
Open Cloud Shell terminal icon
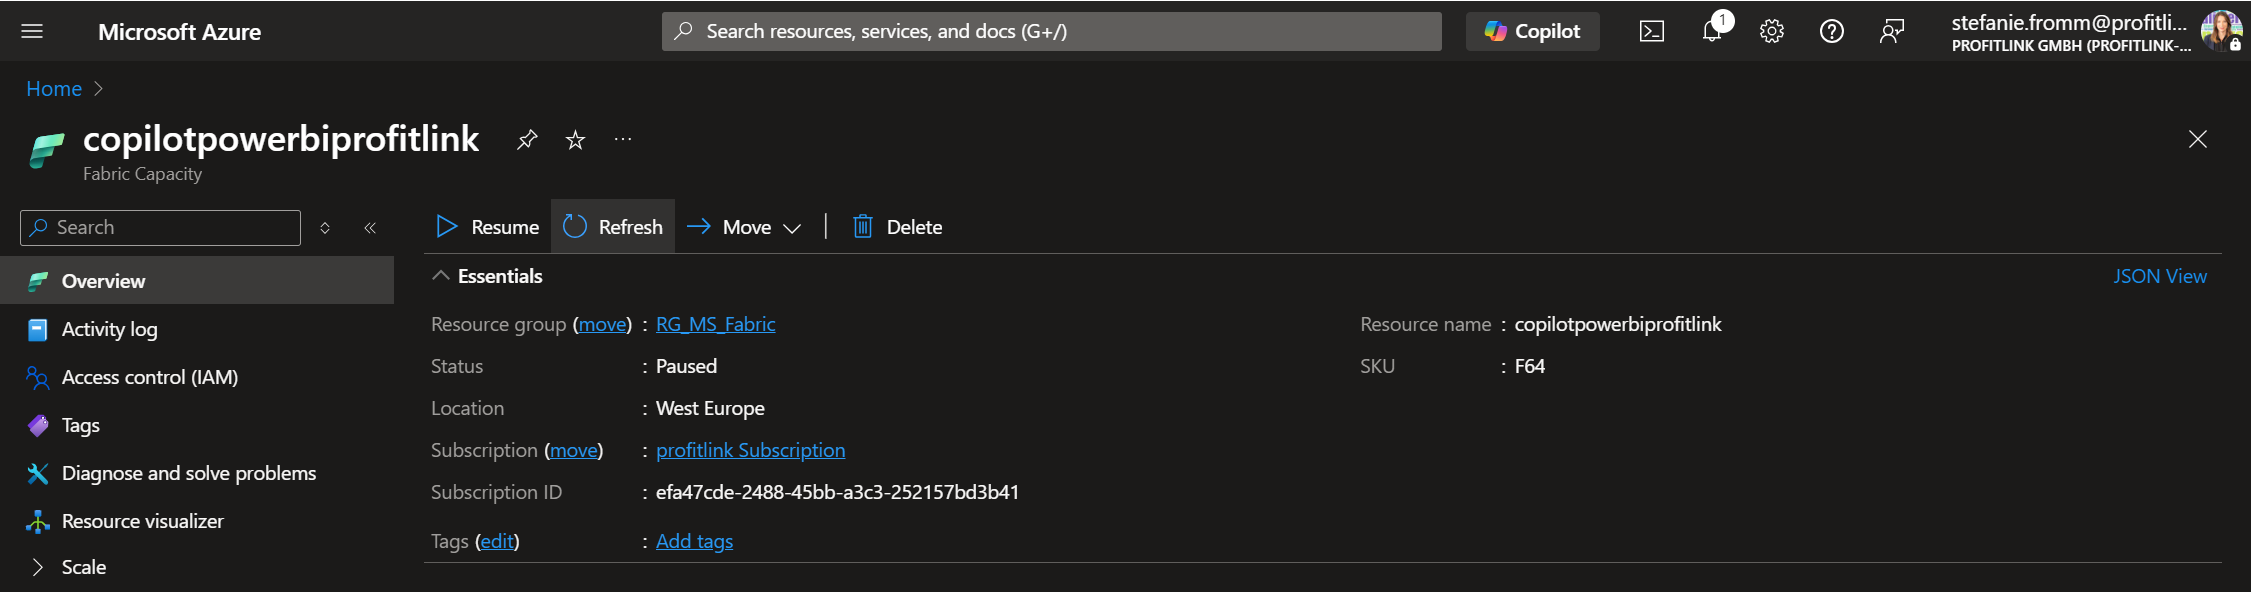point(1652,31)
